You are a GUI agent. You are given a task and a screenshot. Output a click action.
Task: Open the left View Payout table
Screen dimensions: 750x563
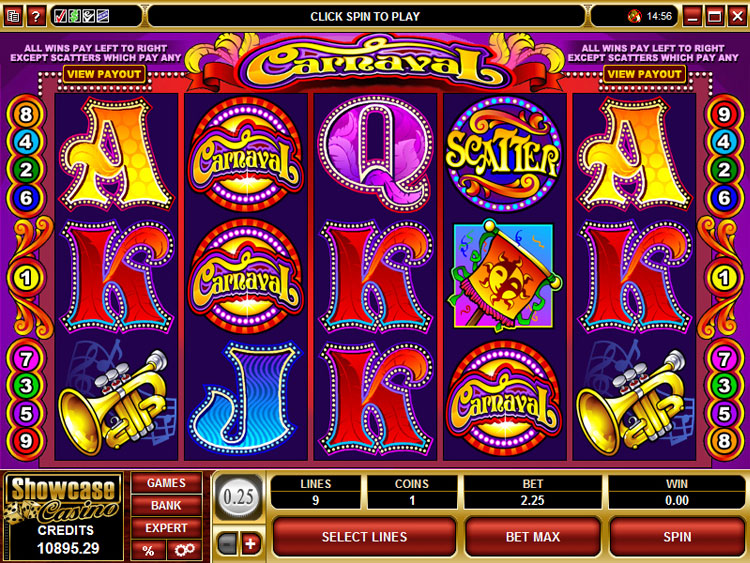coord(104,74)
